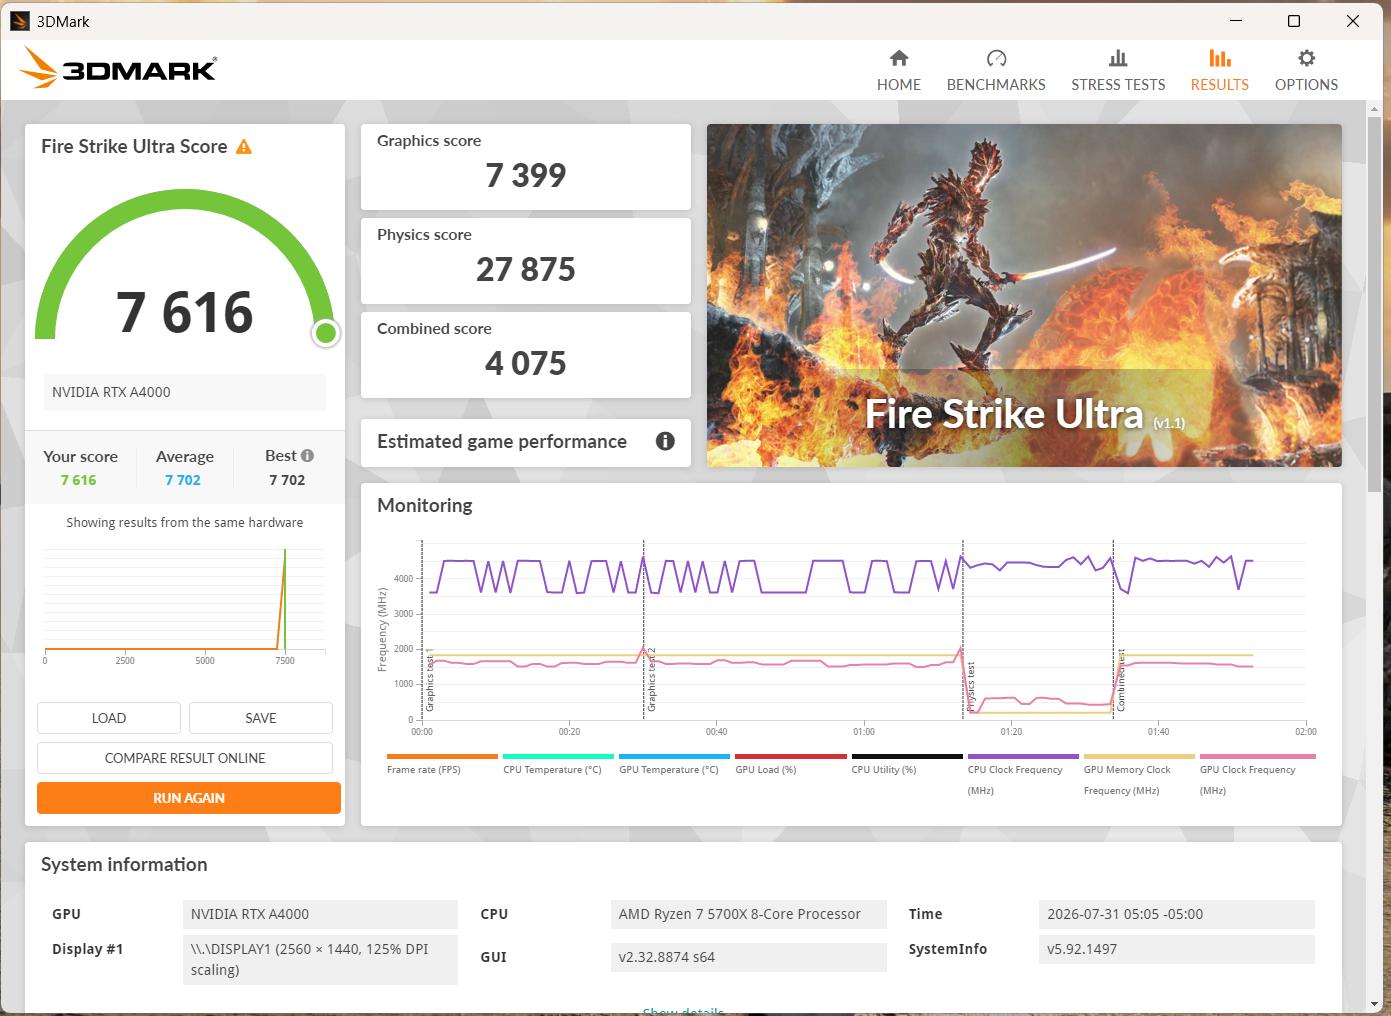This screenshot has width=1391, height=1016.
Task: Click the Fire Strike Ultra artwork image
Action: pos(1024,295)
